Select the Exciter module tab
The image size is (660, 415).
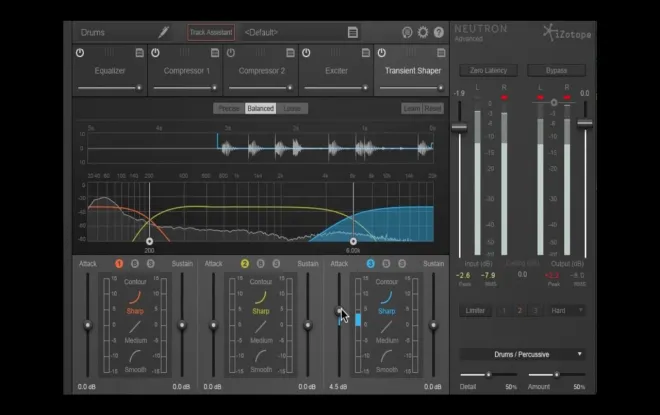click(x=336, y=70)
